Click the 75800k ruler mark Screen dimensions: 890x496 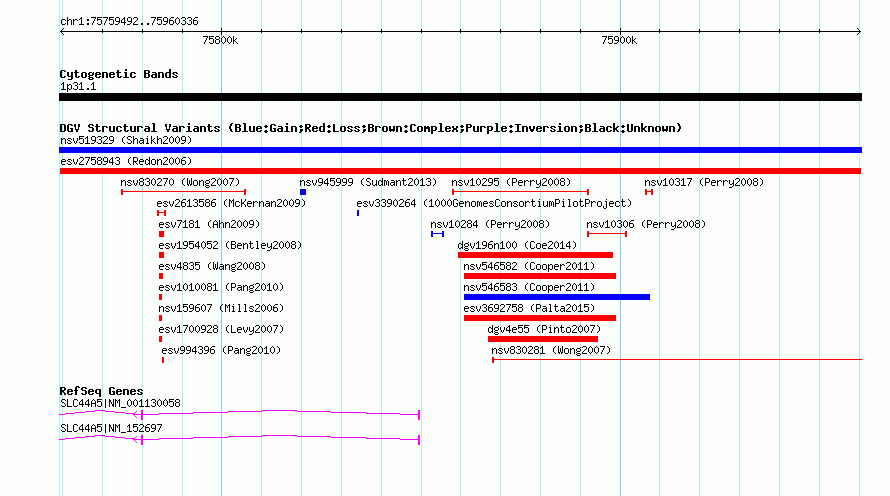click(220, 40)
